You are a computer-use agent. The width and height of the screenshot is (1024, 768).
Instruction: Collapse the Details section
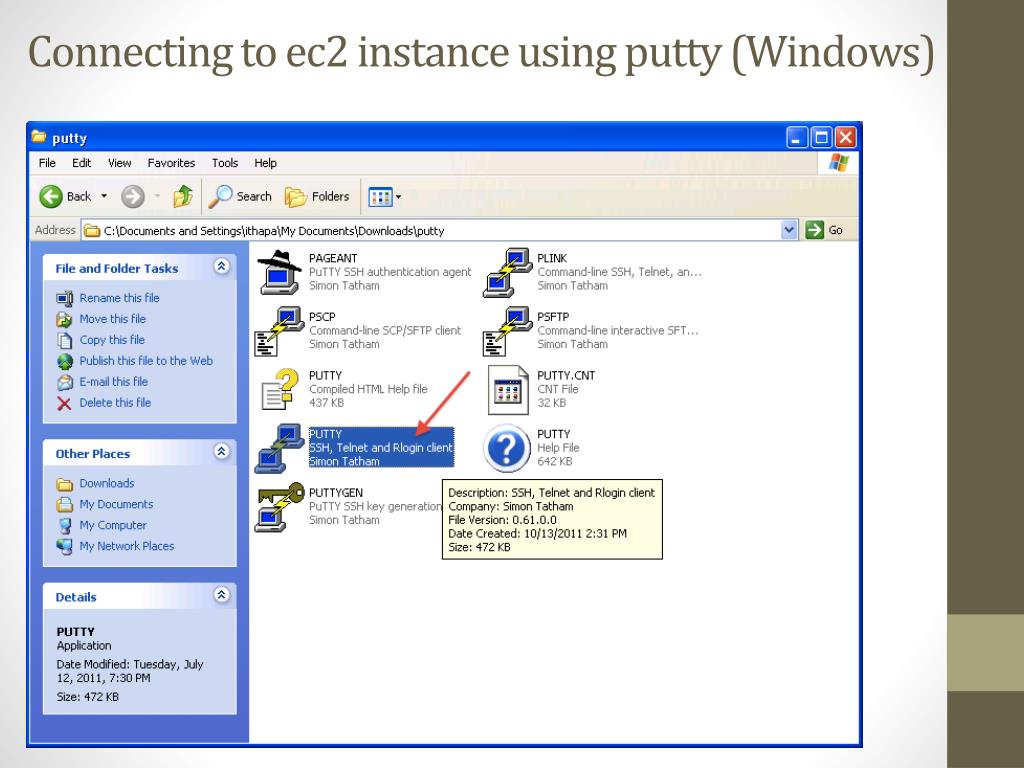click(x=221, y=594)
